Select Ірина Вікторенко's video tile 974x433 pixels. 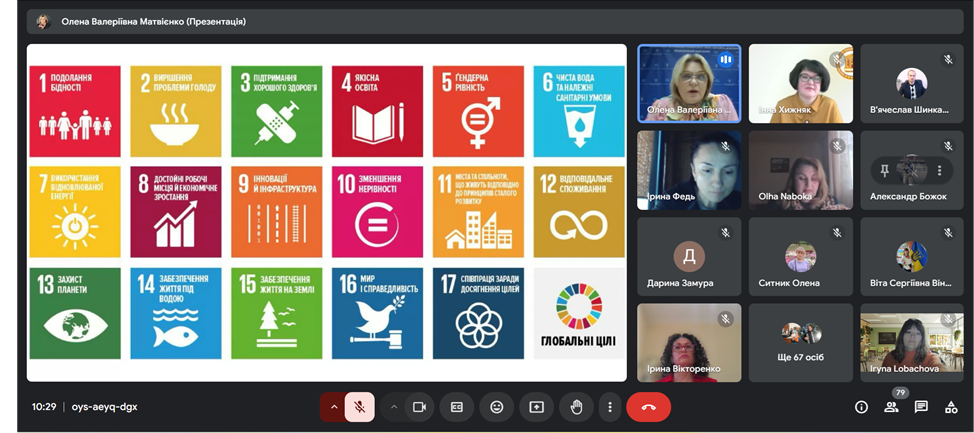[690, 343]
